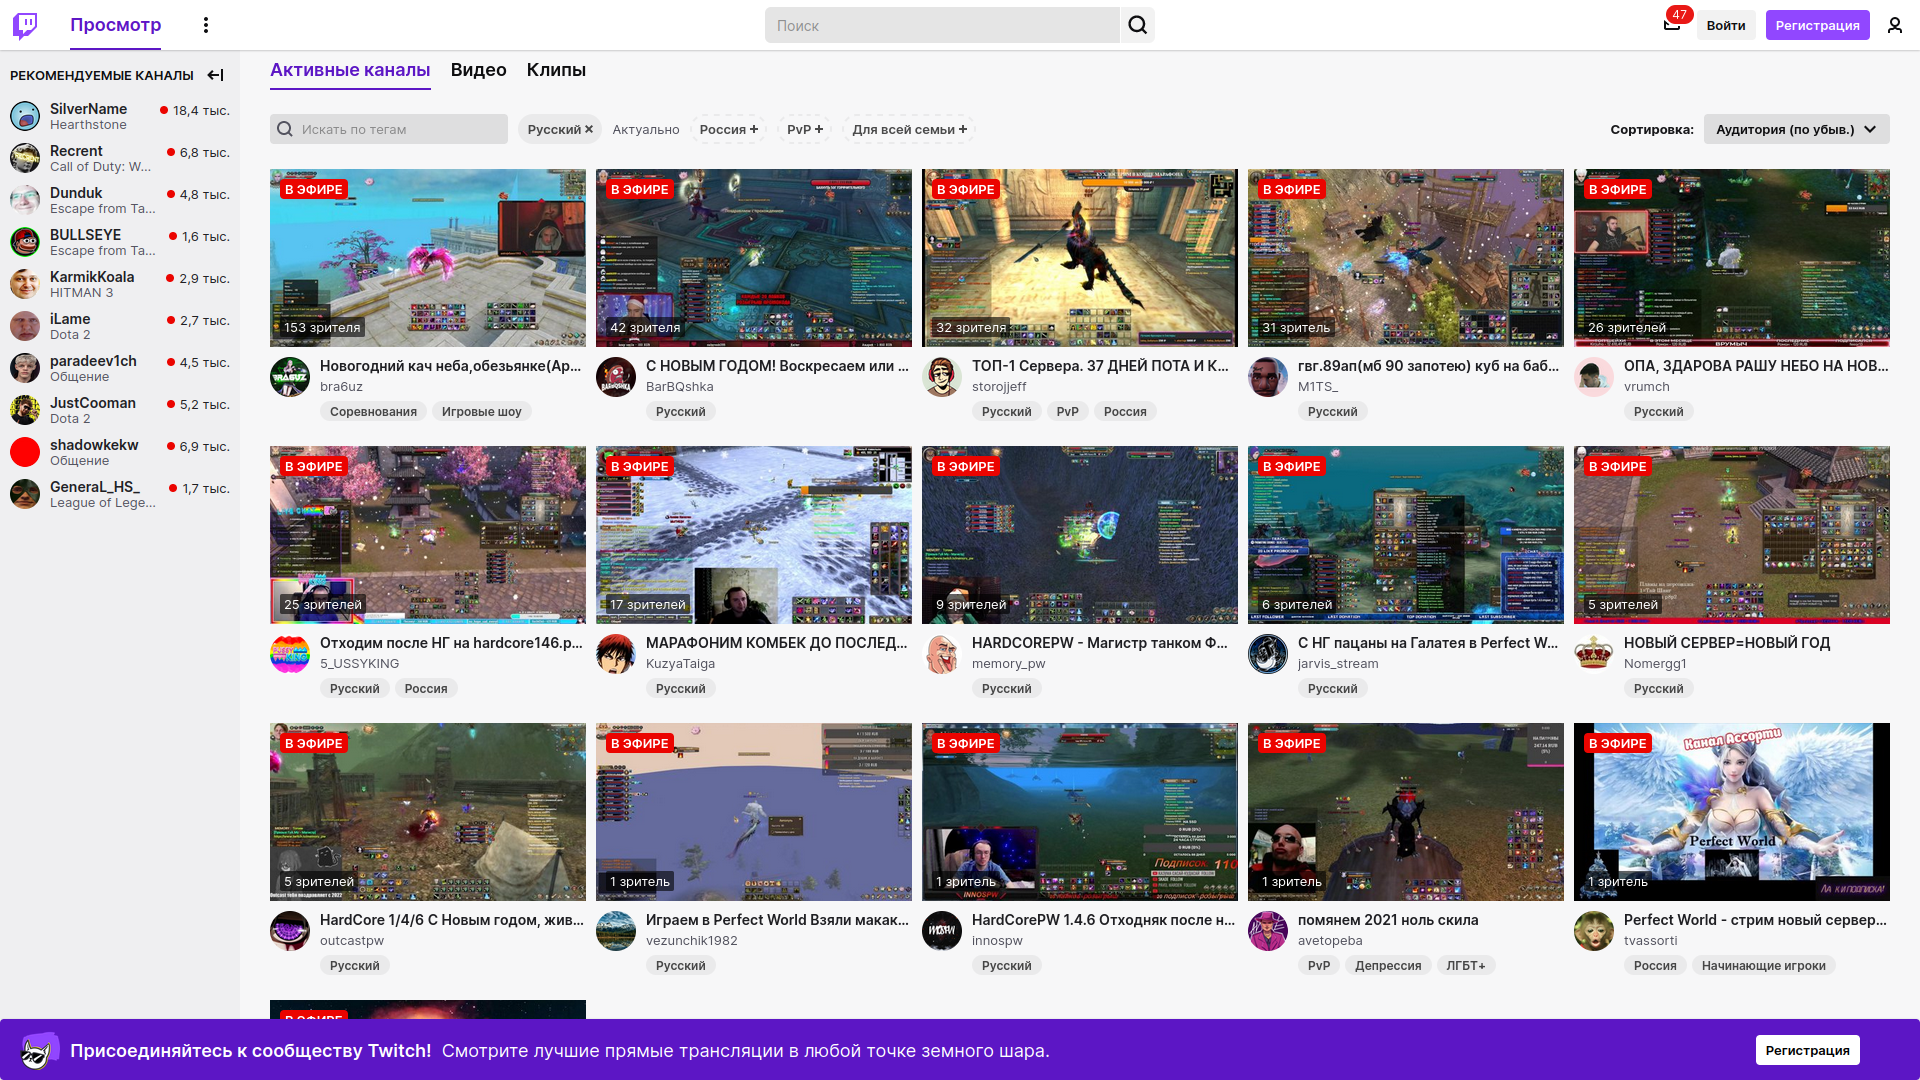This screenshot has width=1920, height=1080.
Task: Open tvassorti Perfect World thumbnail
Action: 1732,812
